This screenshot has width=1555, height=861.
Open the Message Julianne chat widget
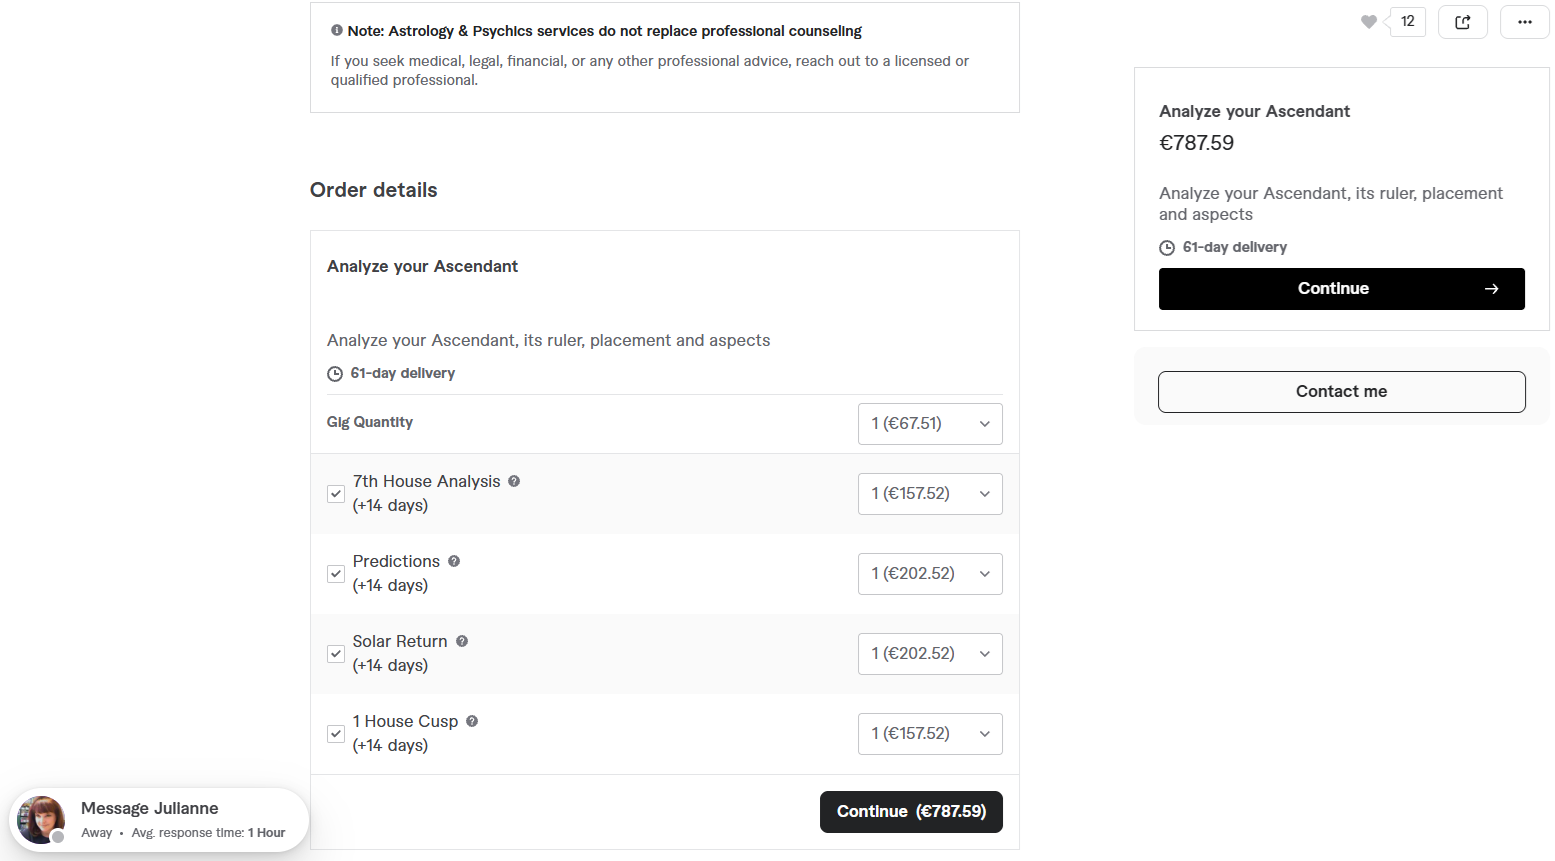pos(159,820)
